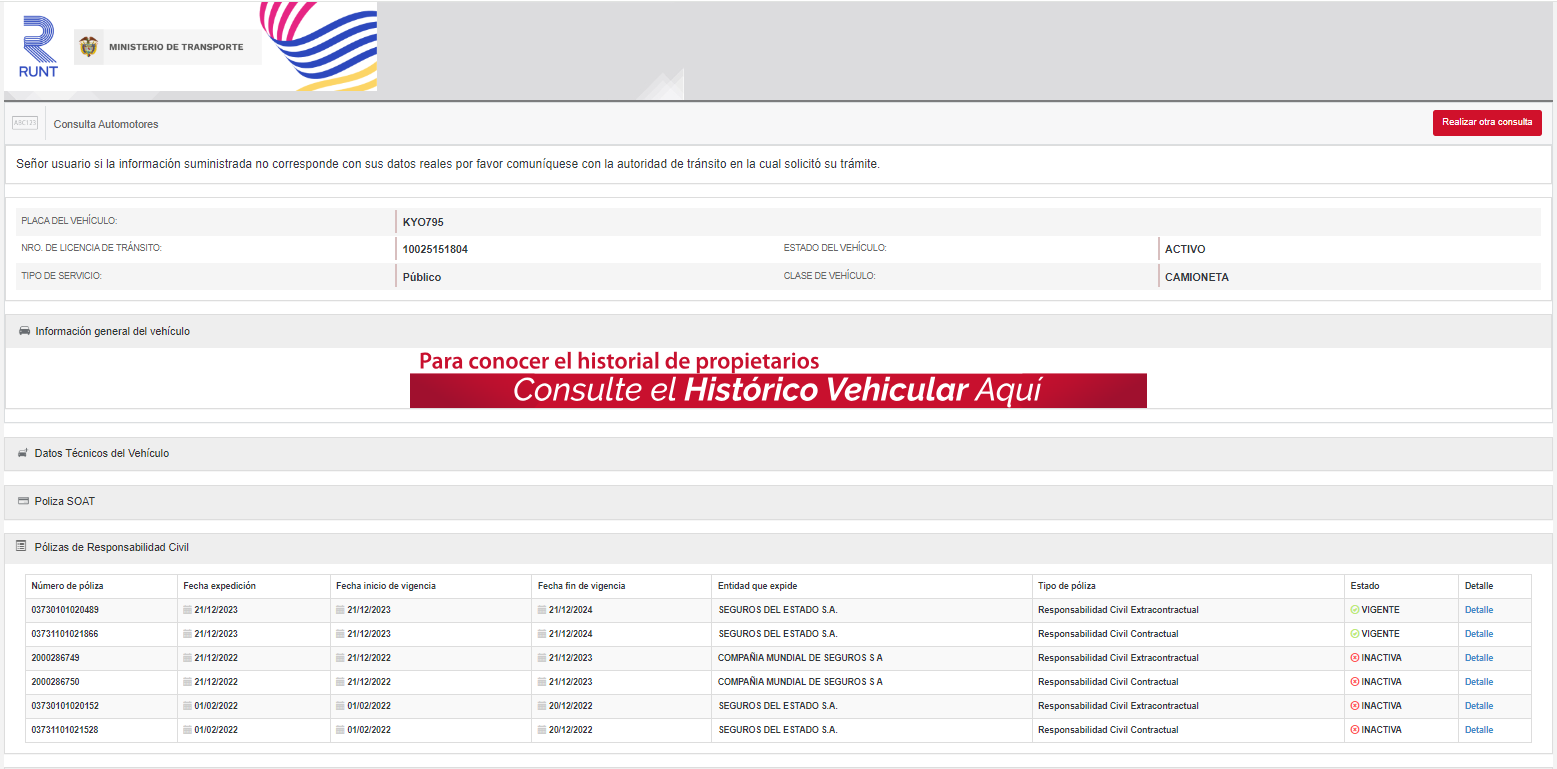Click the card icon beside Poliza SOAT
1557x769 pixels.
coord(24,501)
